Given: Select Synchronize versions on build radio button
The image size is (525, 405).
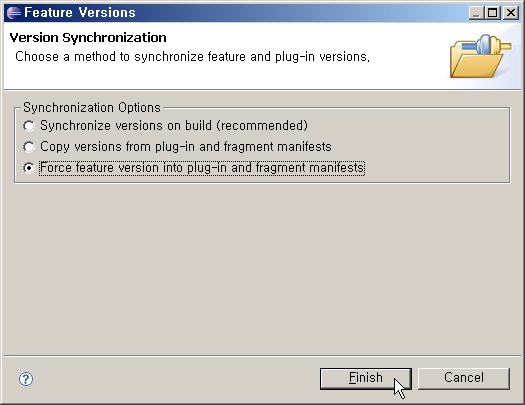Looking at the screenshot, I should click(x=29, y=126).
